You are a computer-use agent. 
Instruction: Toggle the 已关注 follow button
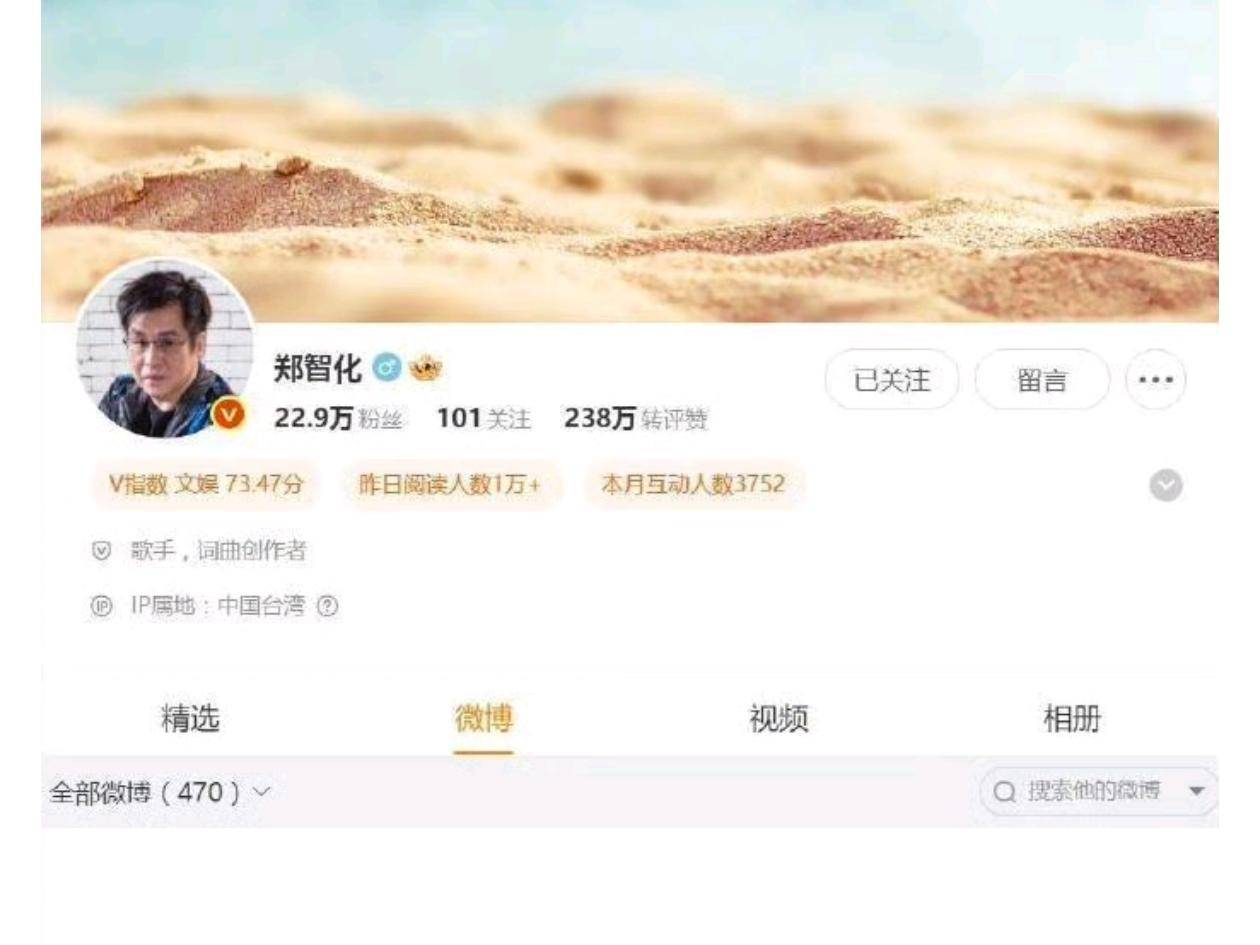[892, 380]
